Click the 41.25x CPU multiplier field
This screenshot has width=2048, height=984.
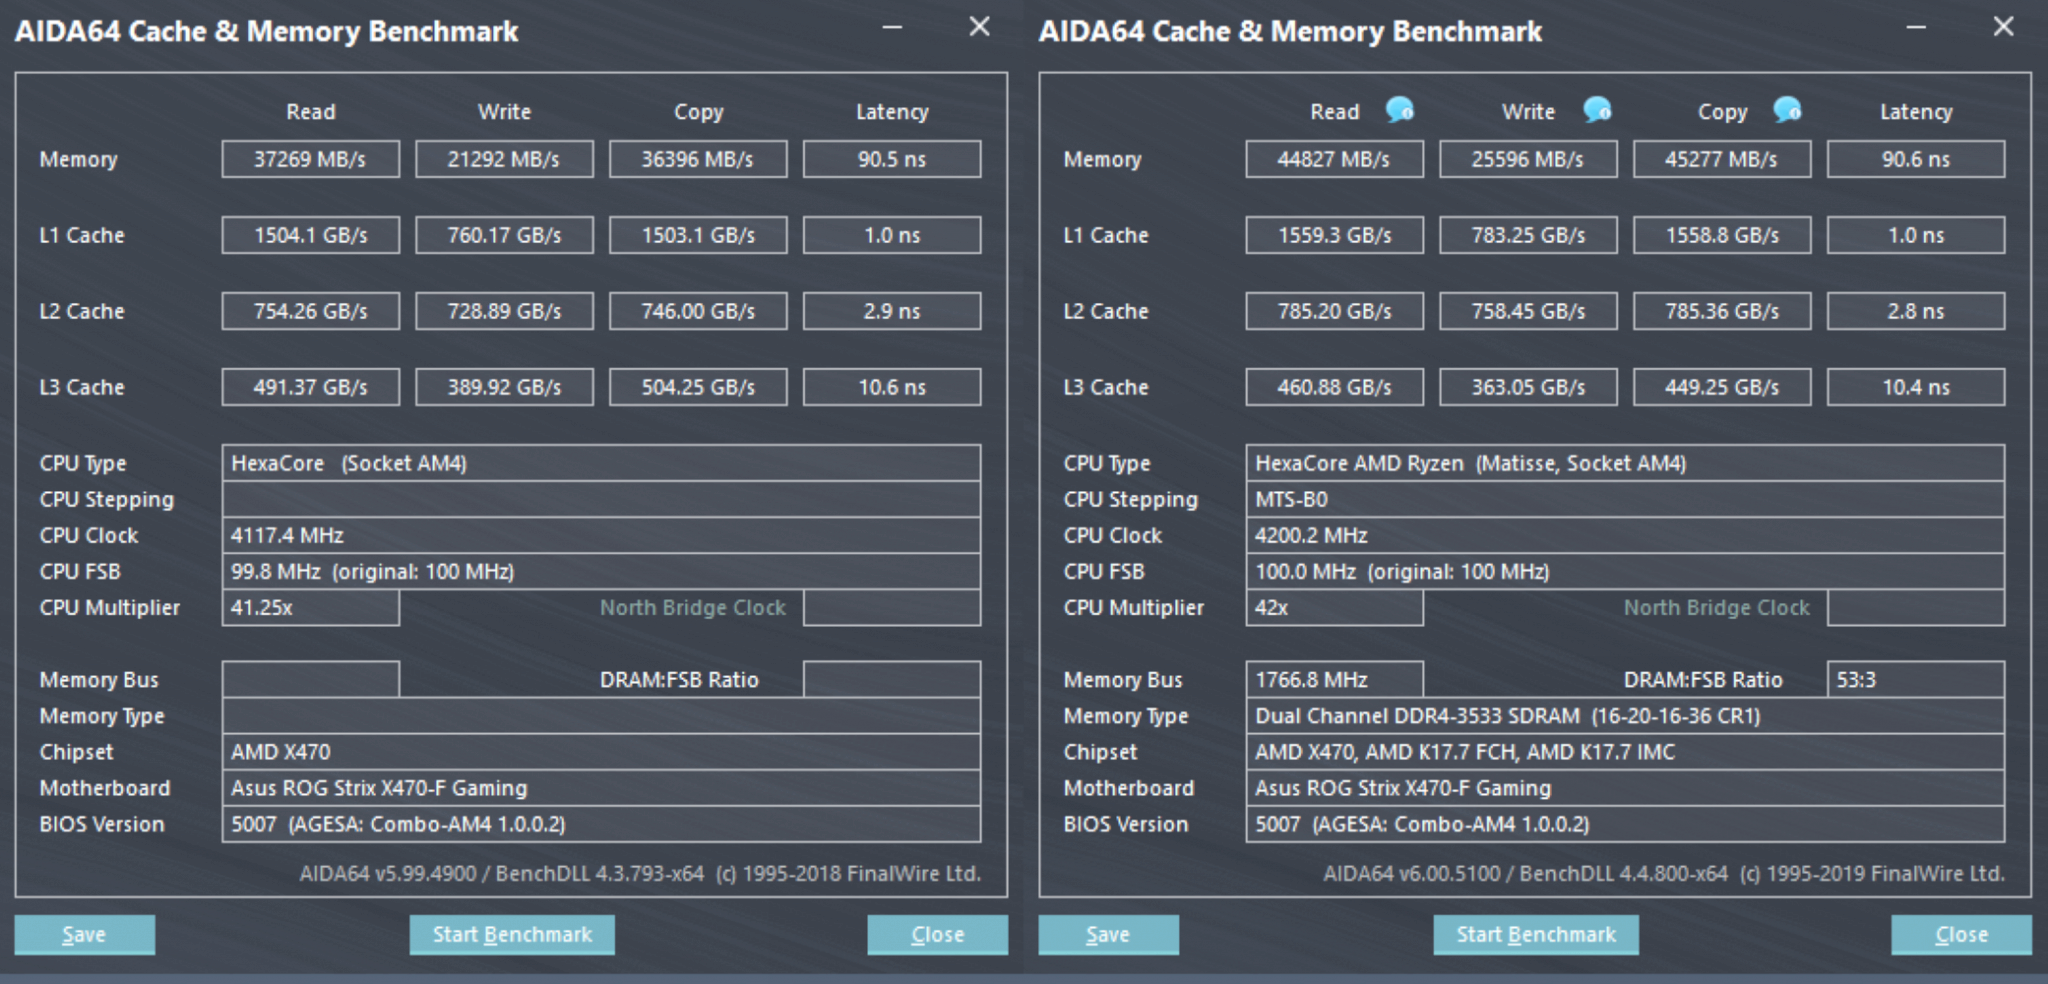pyautogui.click(x=311, y=607)
